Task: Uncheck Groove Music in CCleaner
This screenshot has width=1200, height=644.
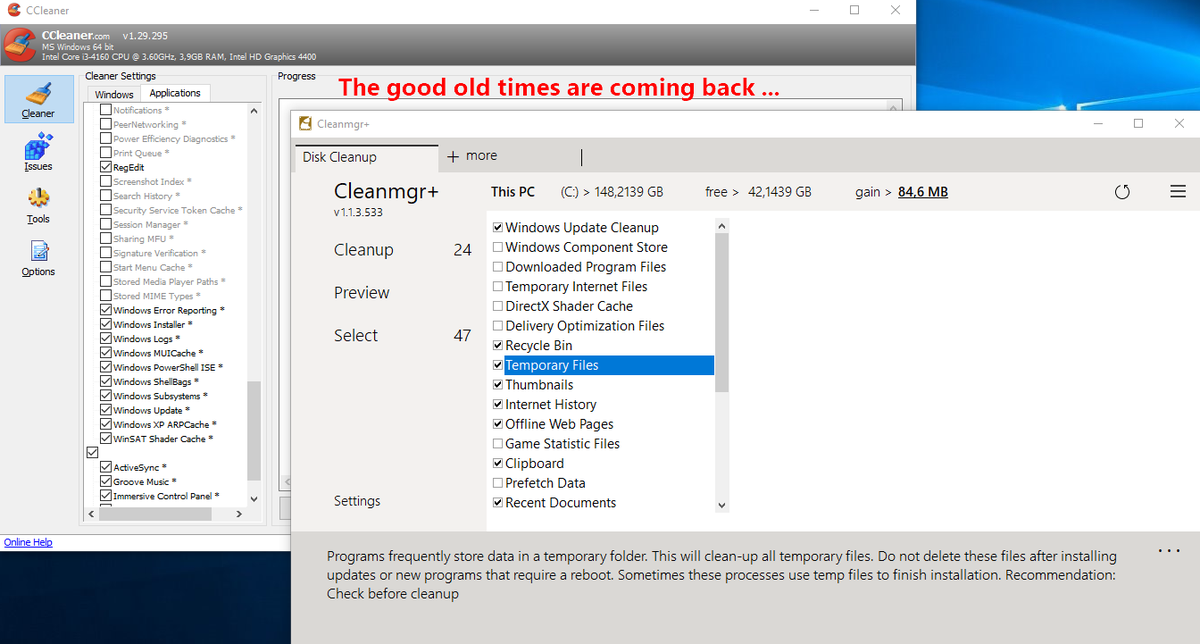Action: 106,482
